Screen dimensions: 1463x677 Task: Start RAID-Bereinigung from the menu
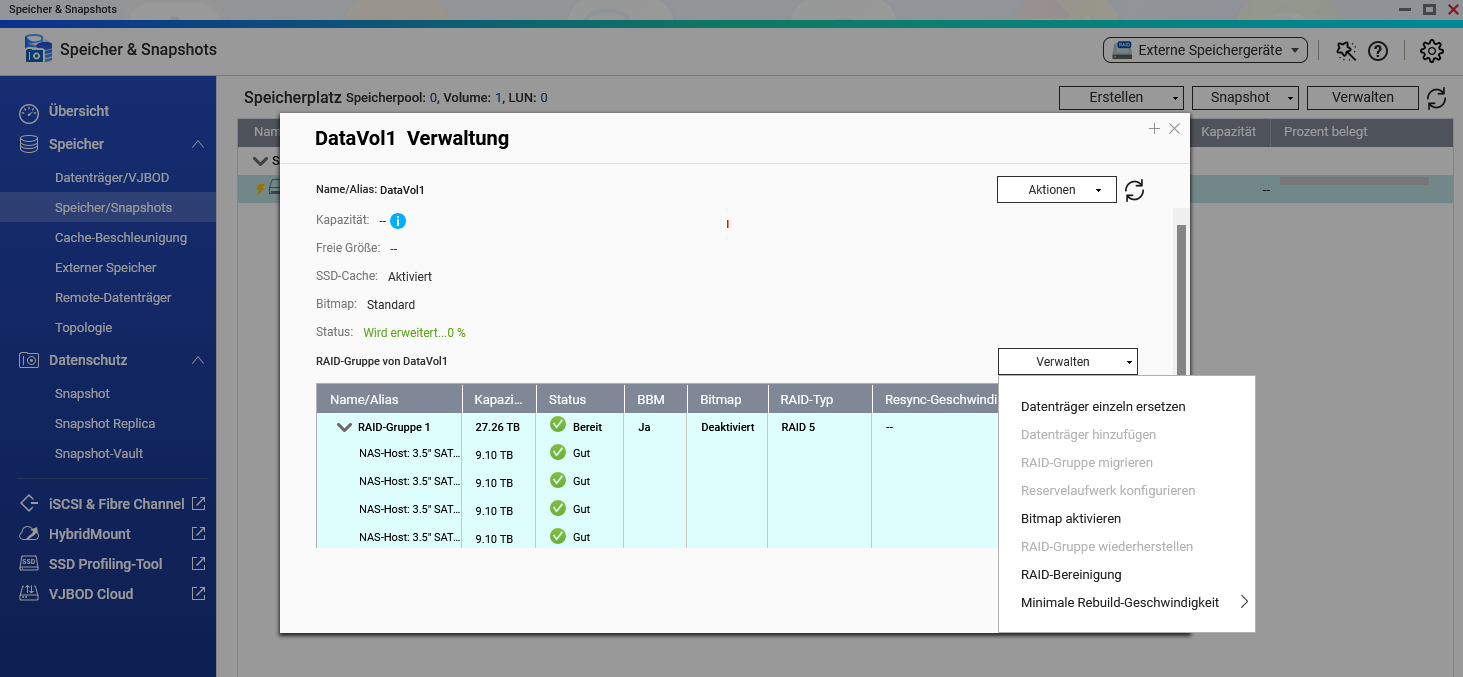(1070, 575)
